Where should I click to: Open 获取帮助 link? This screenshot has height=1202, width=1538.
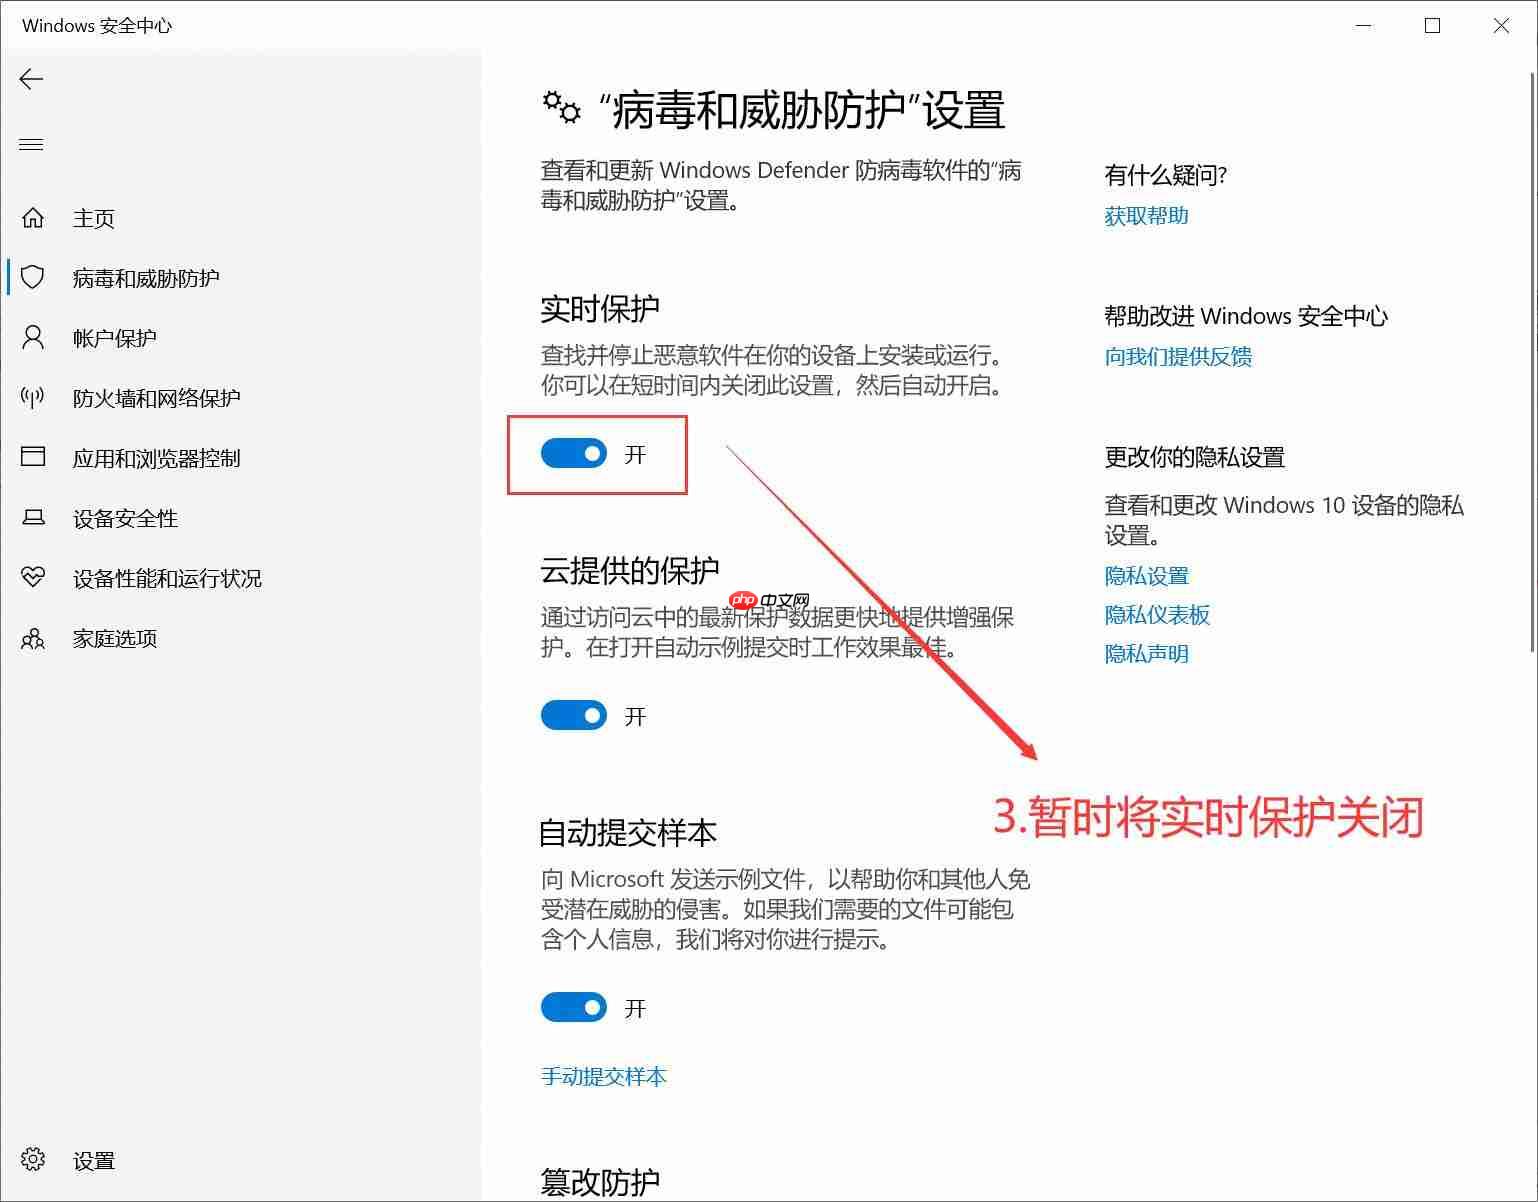click(x=1146, y=215)
